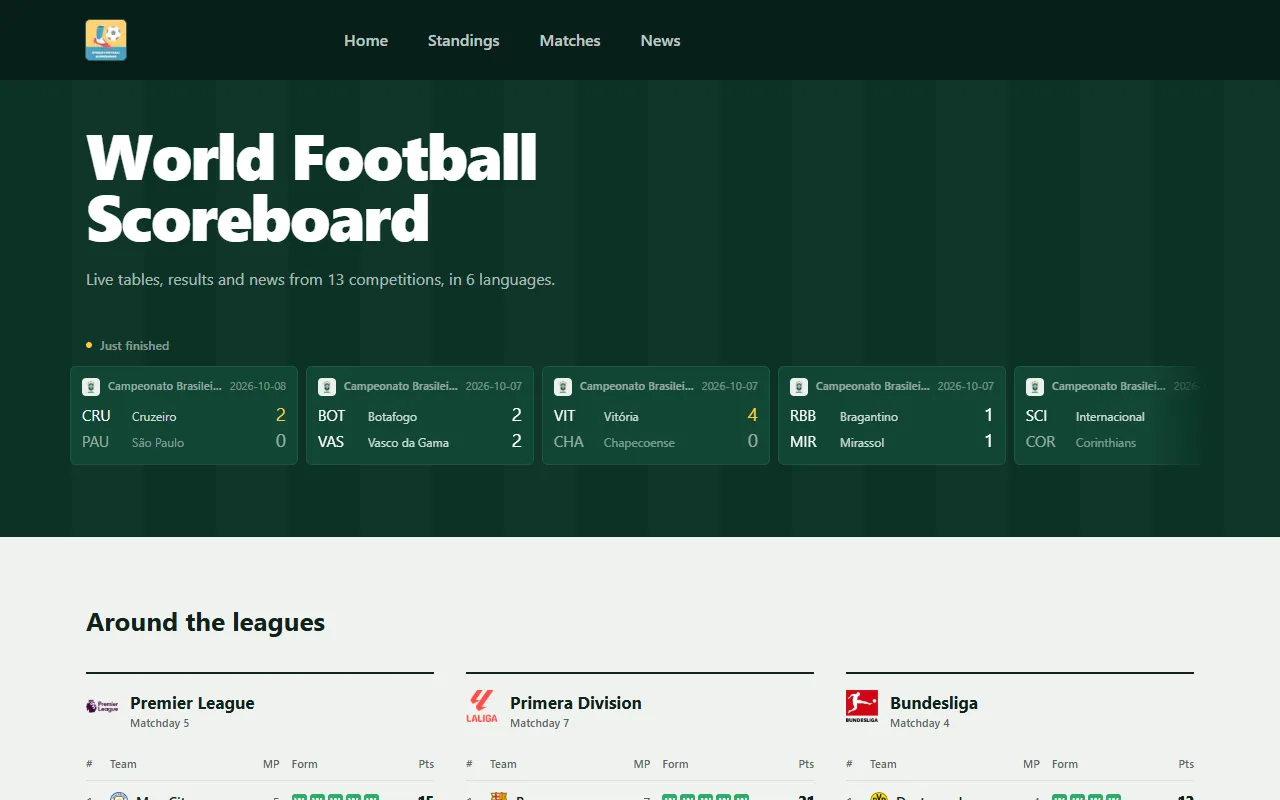This screenshot has width=1280, height=800.
Task: Select the Bragantino team name
Action: [869, 416]
